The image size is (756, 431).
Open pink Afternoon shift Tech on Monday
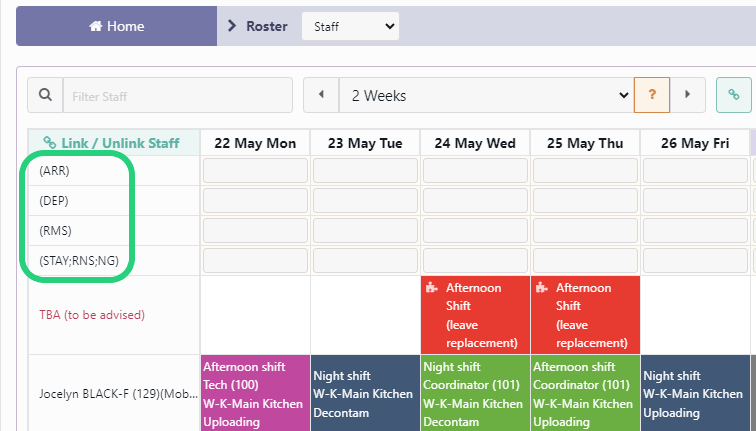click(x=255, y=392)
